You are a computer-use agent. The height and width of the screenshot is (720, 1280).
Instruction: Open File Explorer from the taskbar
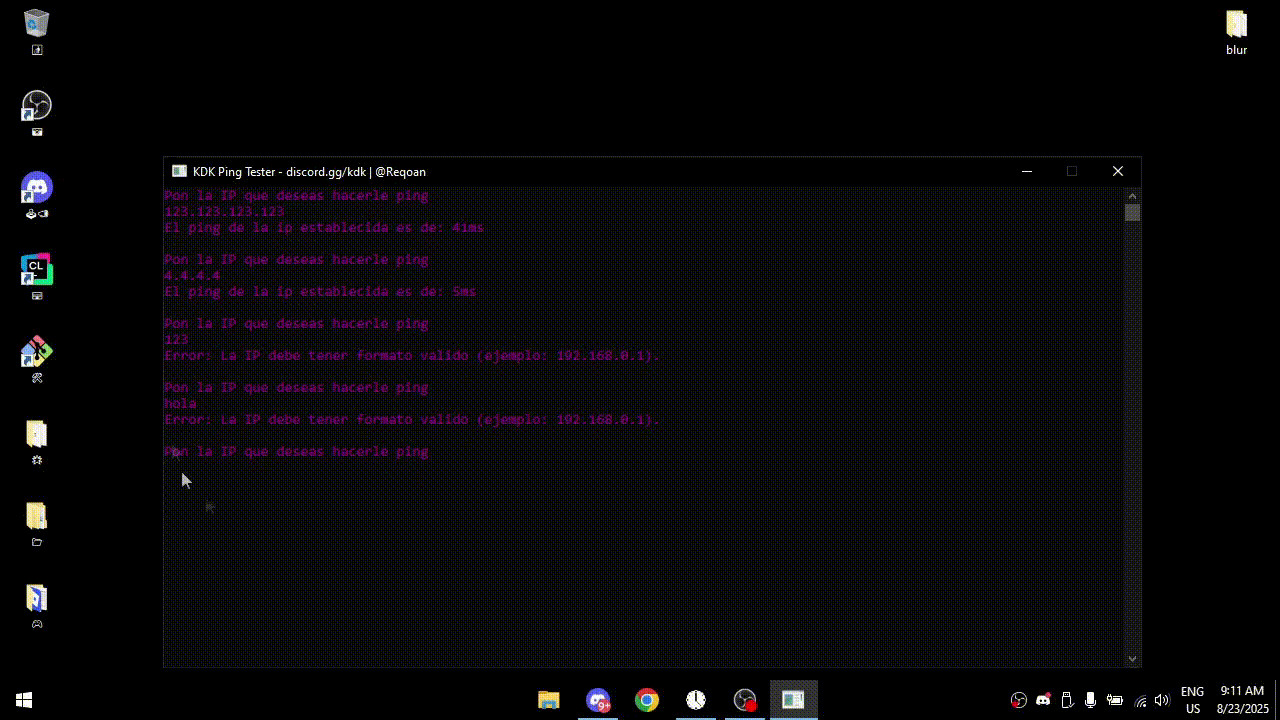[x=549, y=700]
